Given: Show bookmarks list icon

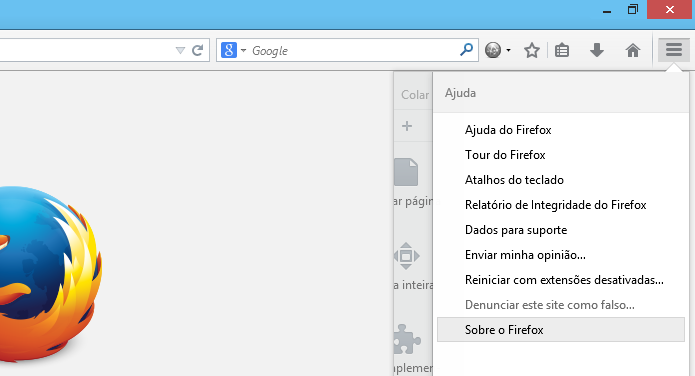Looking at the screenshot, I should (562, 50).
